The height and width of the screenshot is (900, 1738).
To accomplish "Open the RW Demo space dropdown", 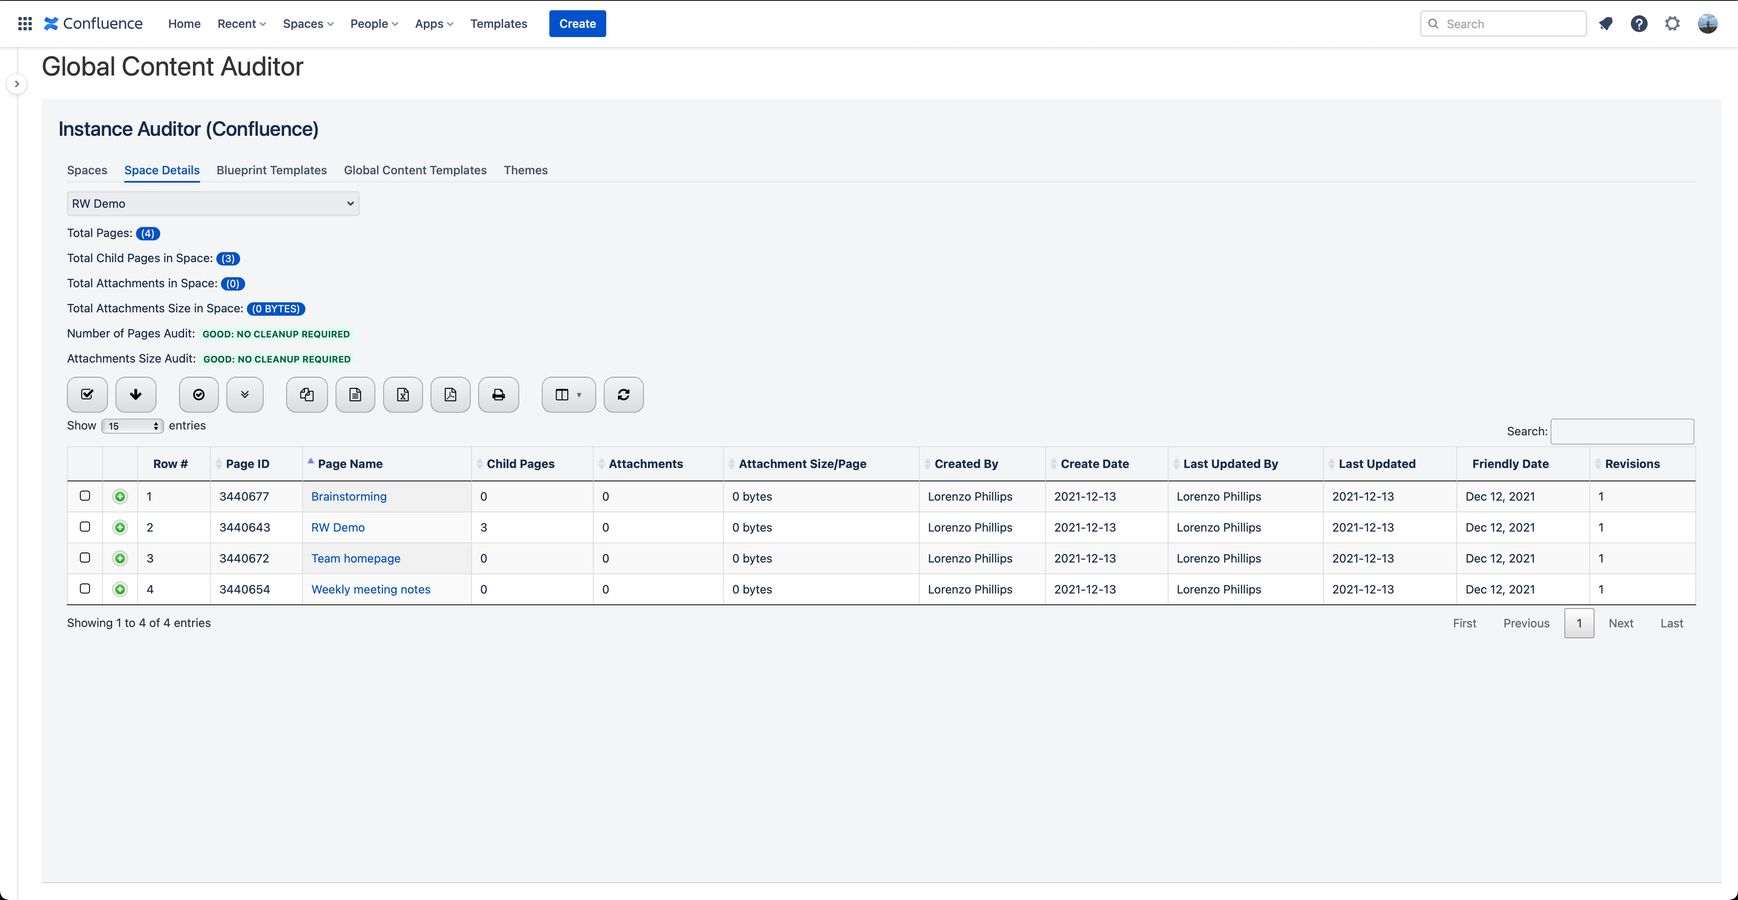I will (213, 203).
